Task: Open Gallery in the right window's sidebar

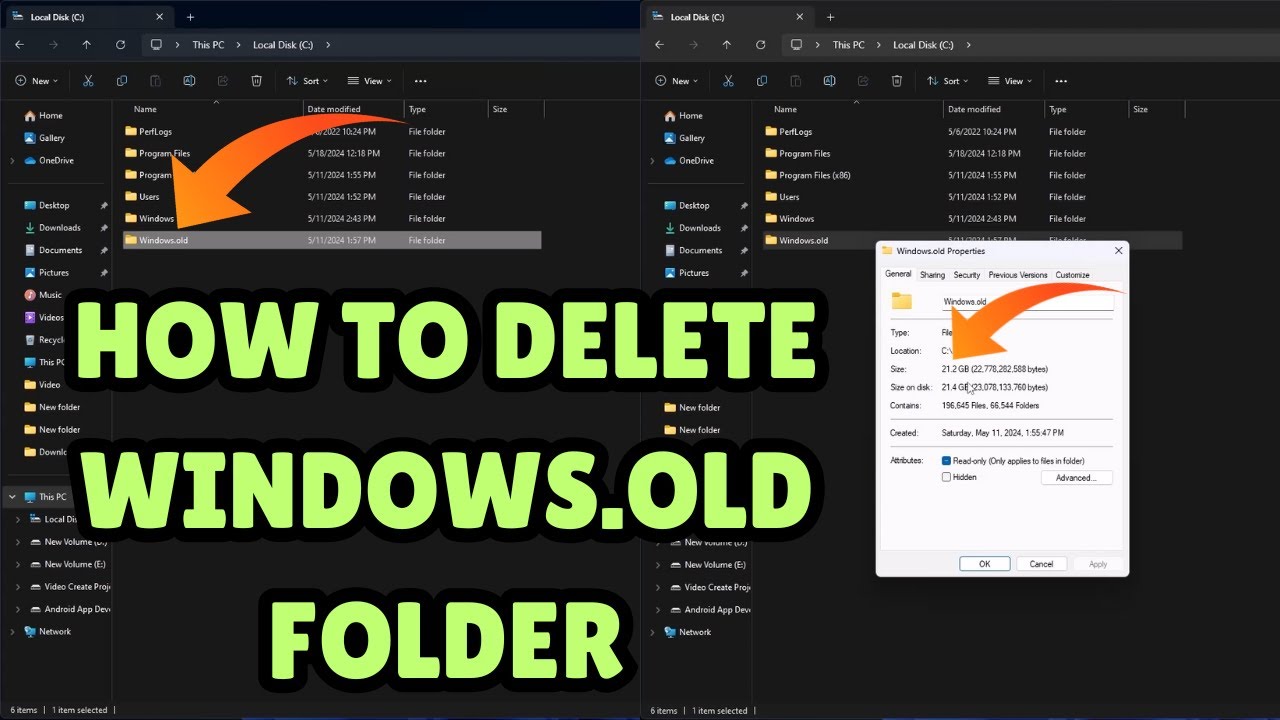Action: 684,138
